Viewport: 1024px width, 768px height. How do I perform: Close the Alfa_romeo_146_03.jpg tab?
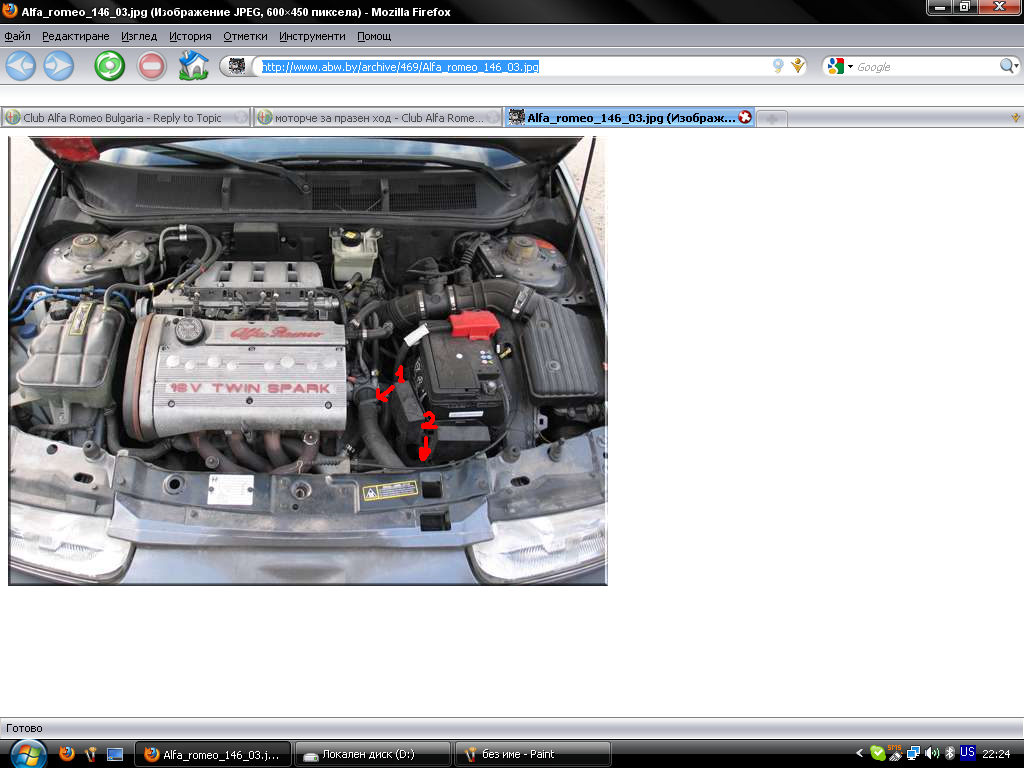coord(744,117)
